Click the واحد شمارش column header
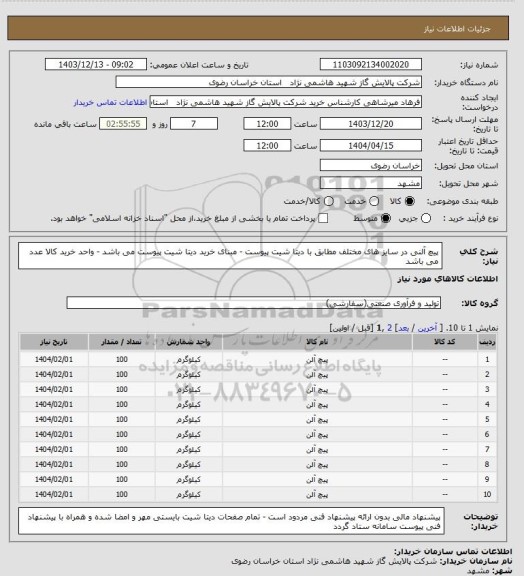This screenshot has height=576, width=524. pyautogui.click(x=189, y=342)
